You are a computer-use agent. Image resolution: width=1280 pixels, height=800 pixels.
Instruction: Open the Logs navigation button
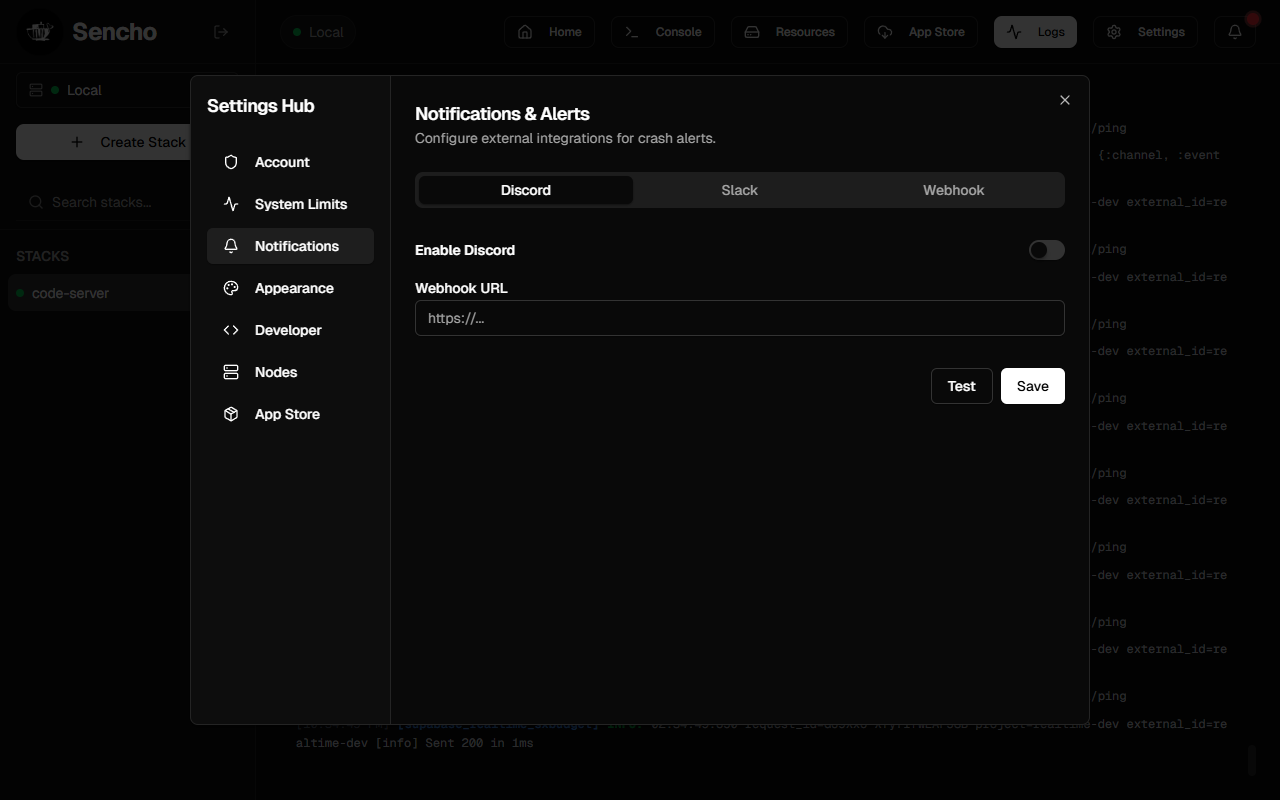[x=1035, y=32]
